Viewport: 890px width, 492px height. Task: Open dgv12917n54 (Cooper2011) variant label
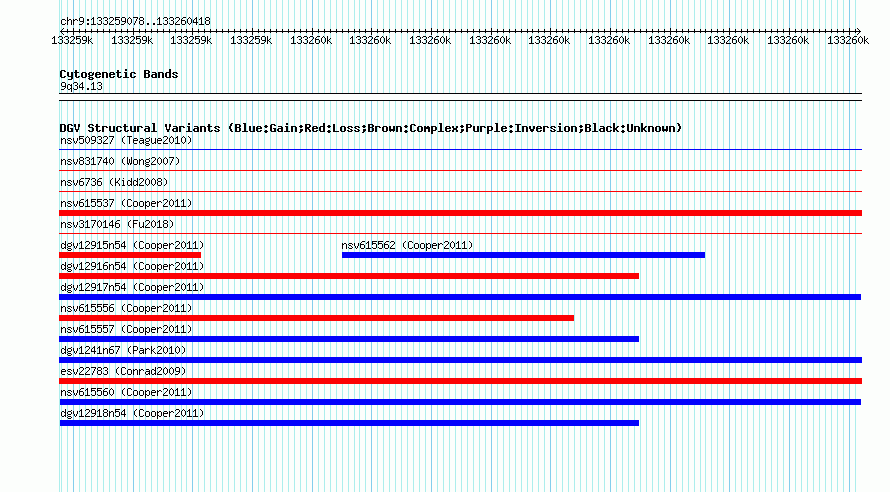(x=132, y=287)
